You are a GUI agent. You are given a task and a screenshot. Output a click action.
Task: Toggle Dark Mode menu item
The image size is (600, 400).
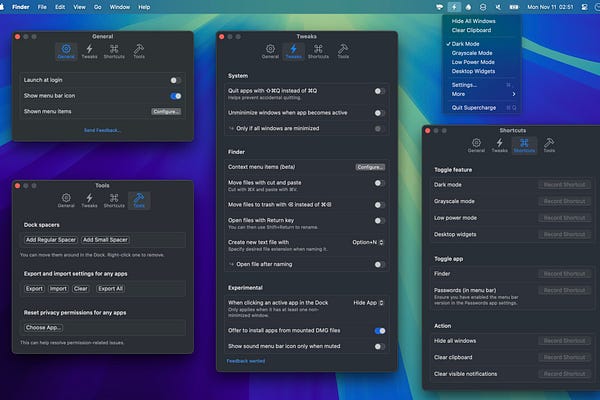[x=483, y=44]
